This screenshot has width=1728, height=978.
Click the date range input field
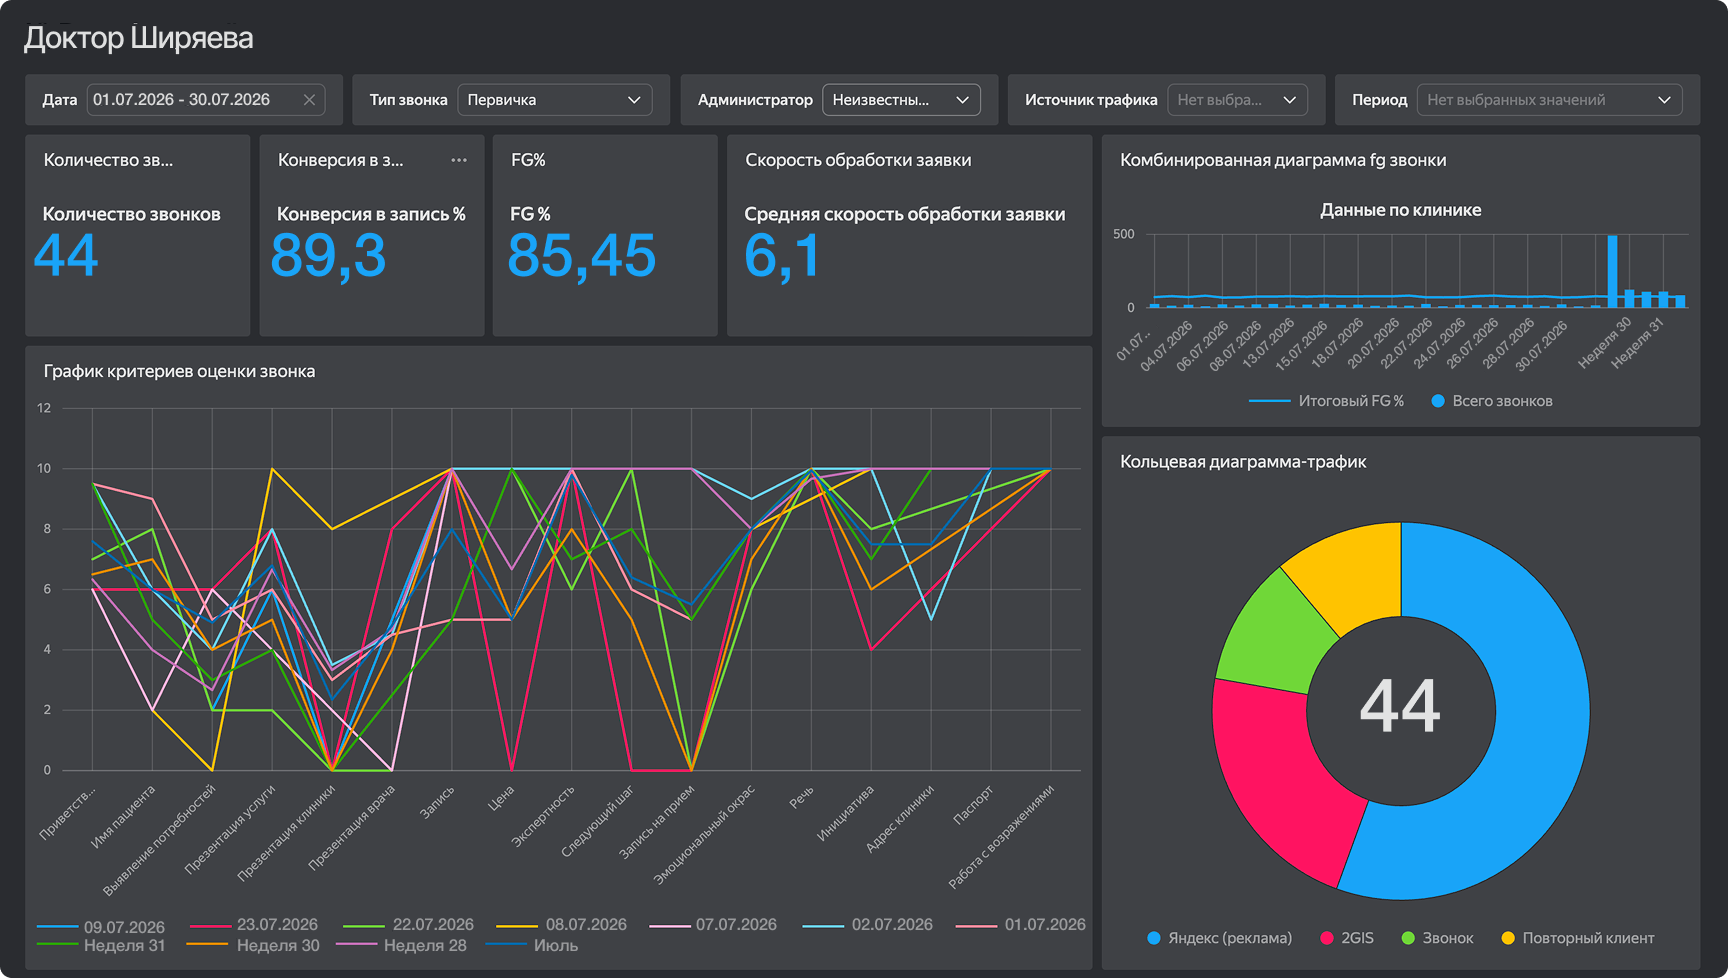[206, 100]
